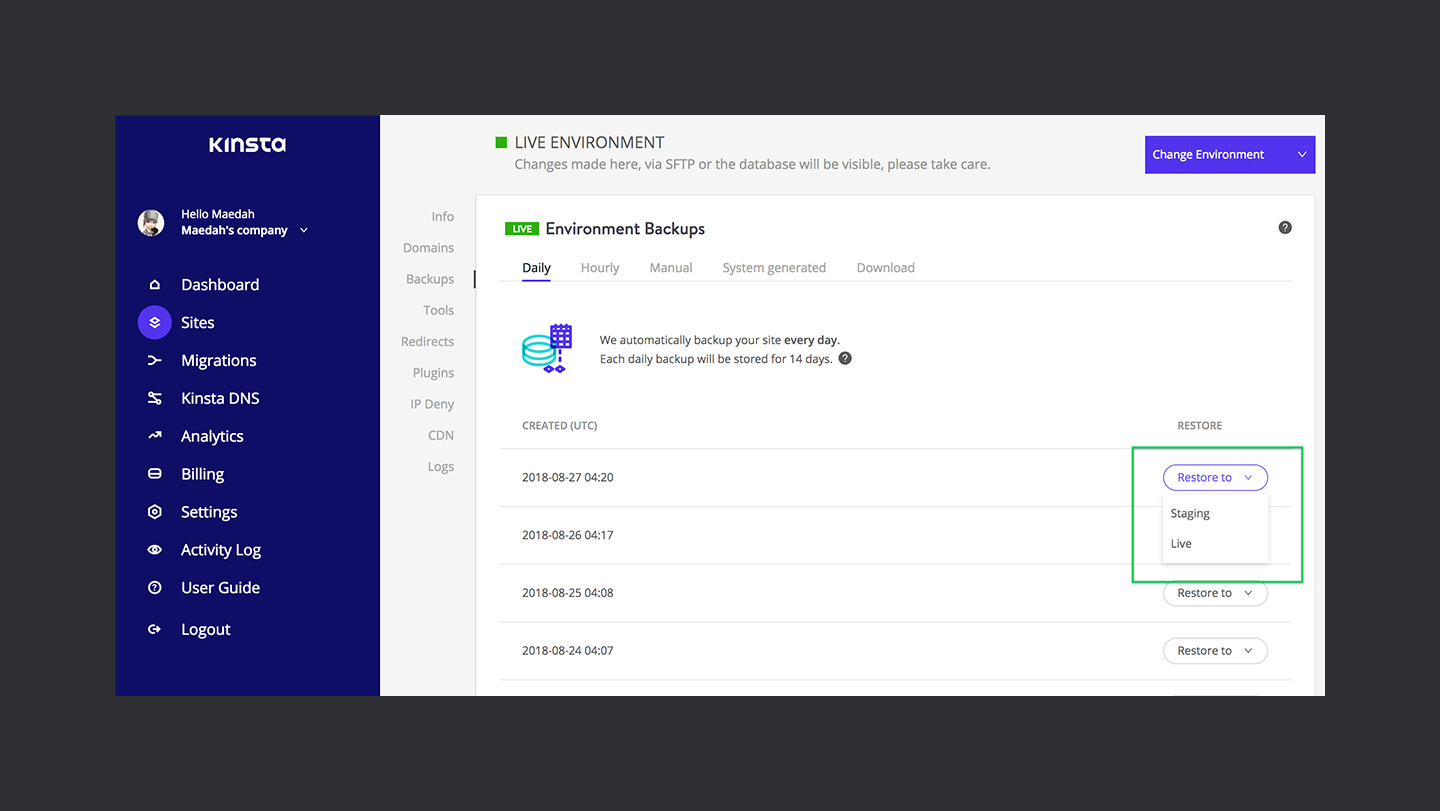The width and height of the screenshot is (1440, 811).
Task: Open Analytics page
Action: click(212, 436)
